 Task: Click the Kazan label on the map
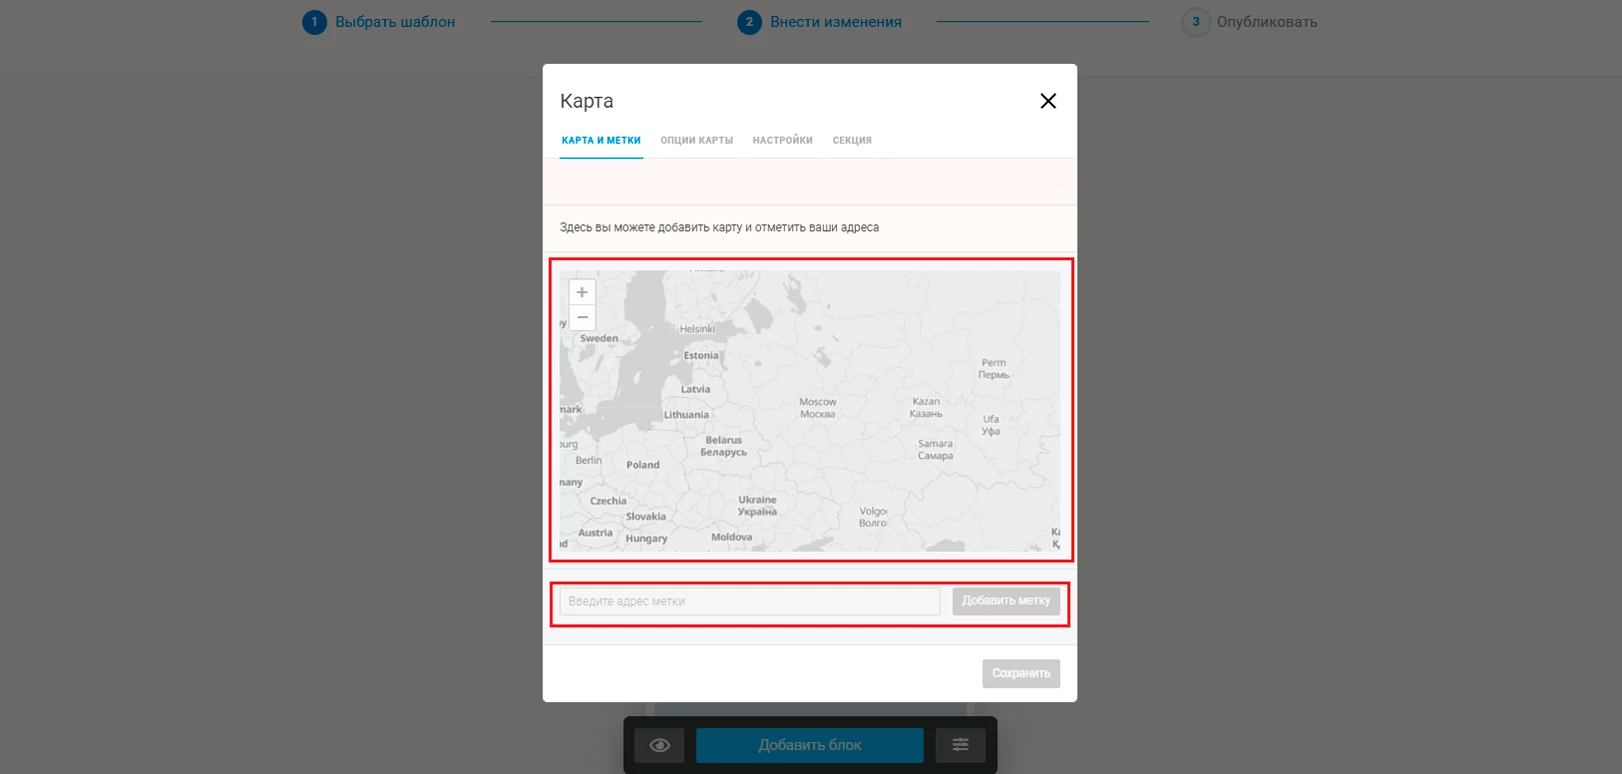[x=926, y=408]
